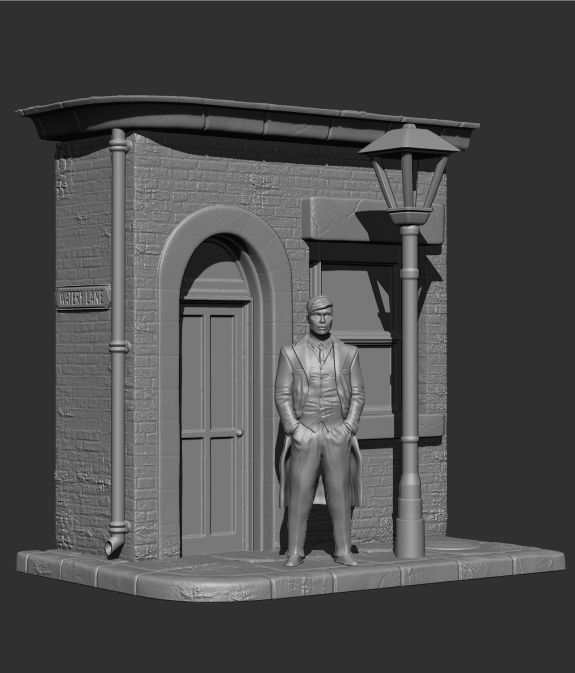Click the "Watery Lane" street sign

click(x=83, y=297)
